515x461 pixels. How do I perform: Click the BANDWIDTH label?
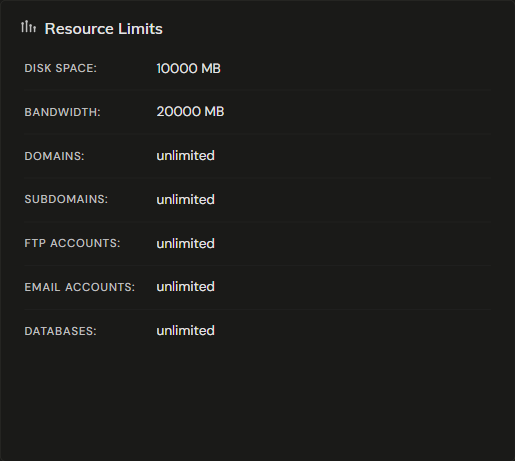[x=62, y=112]
